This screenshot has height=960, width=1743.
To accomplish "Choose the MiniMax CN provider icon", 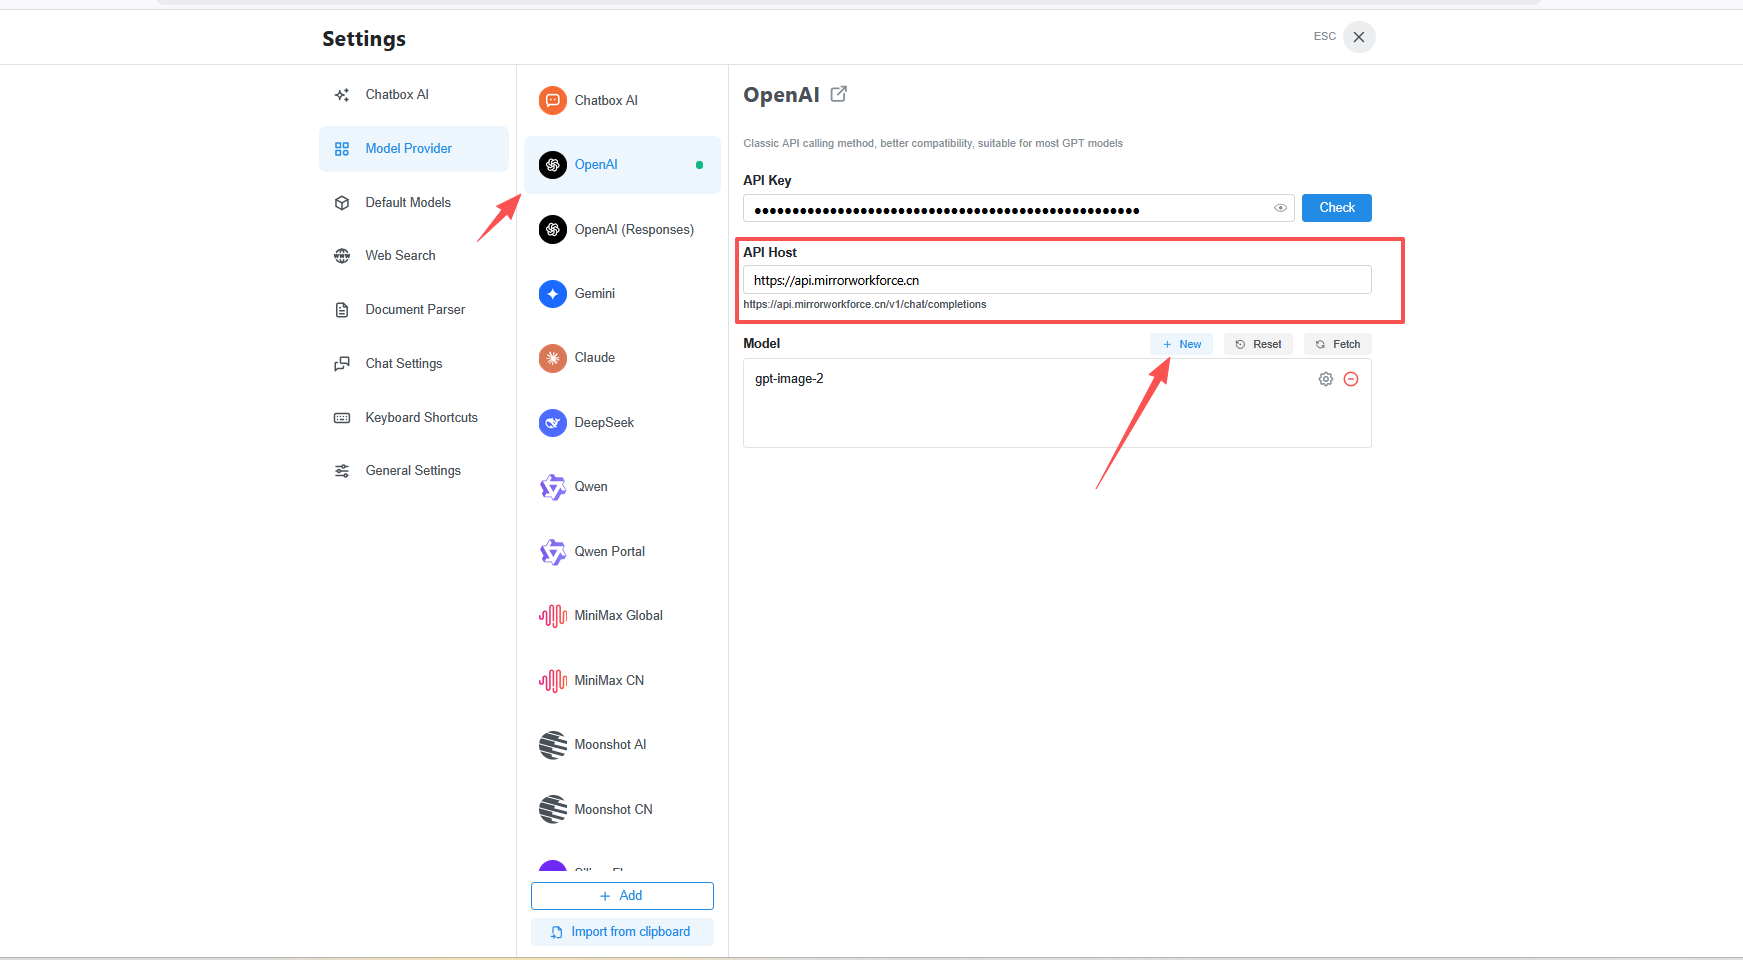I will (x=553, y=681).
